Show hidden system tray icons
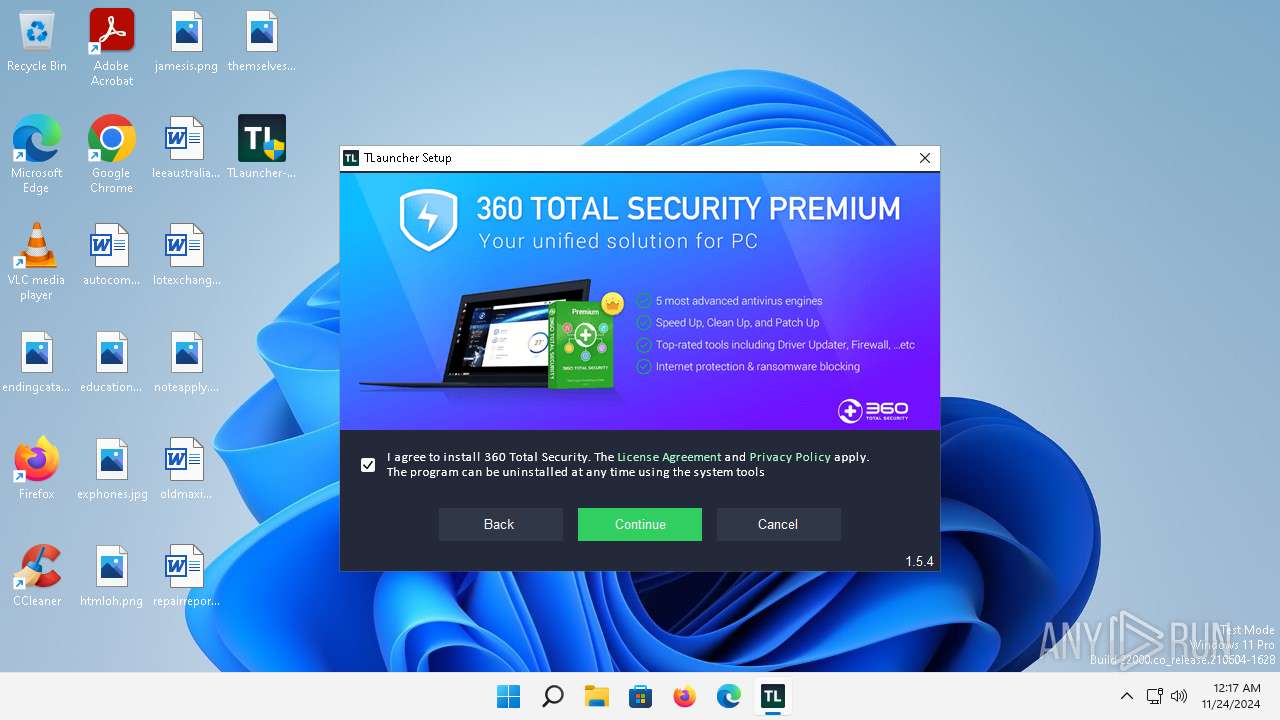The image size is (1280, 720). pos(1126,696)
